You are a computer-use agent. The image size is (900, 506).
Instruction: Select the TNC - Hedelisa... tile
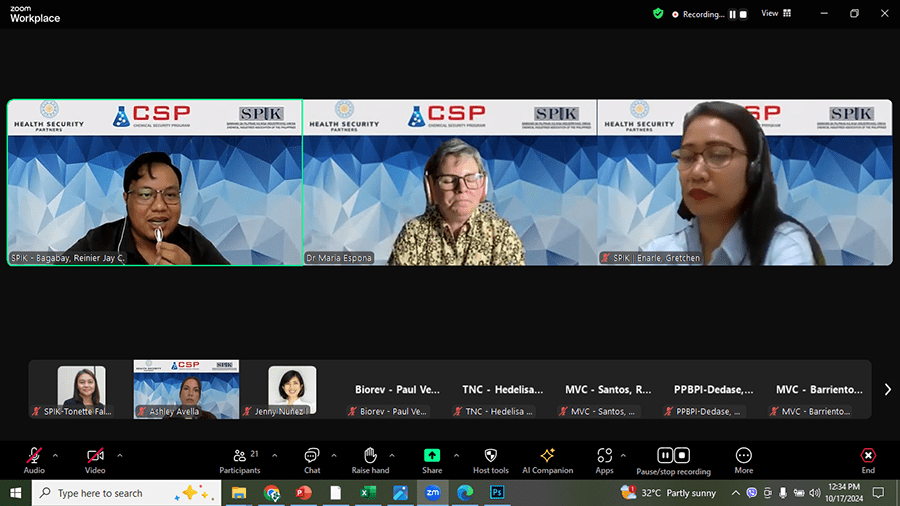(502, 390)
